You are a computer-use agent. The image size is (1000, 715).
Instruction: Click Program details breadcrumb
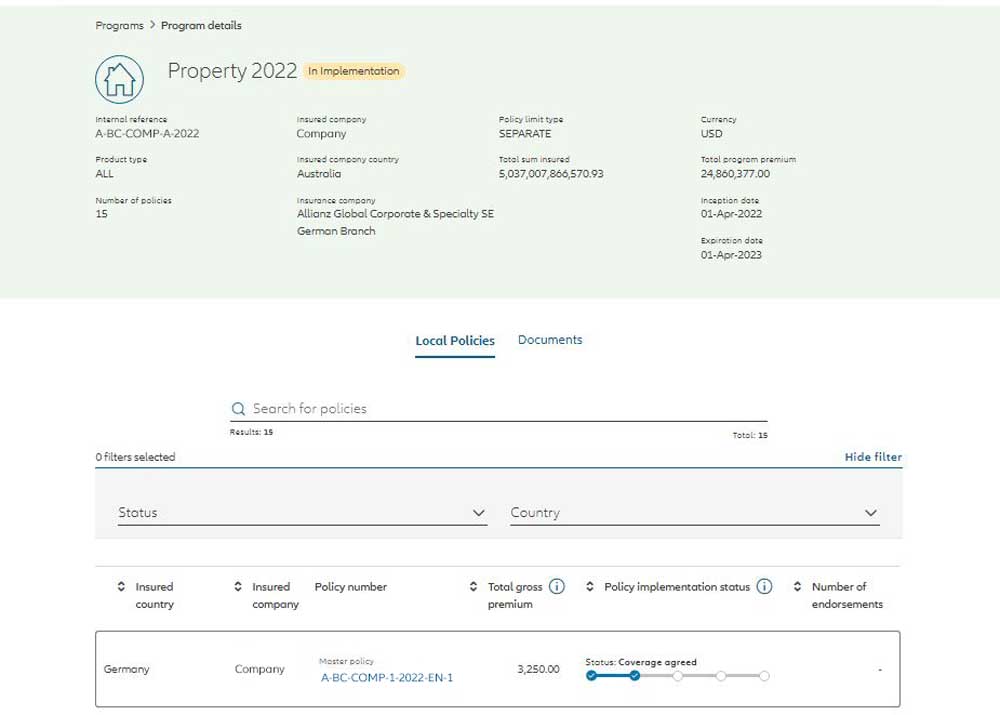201,26
